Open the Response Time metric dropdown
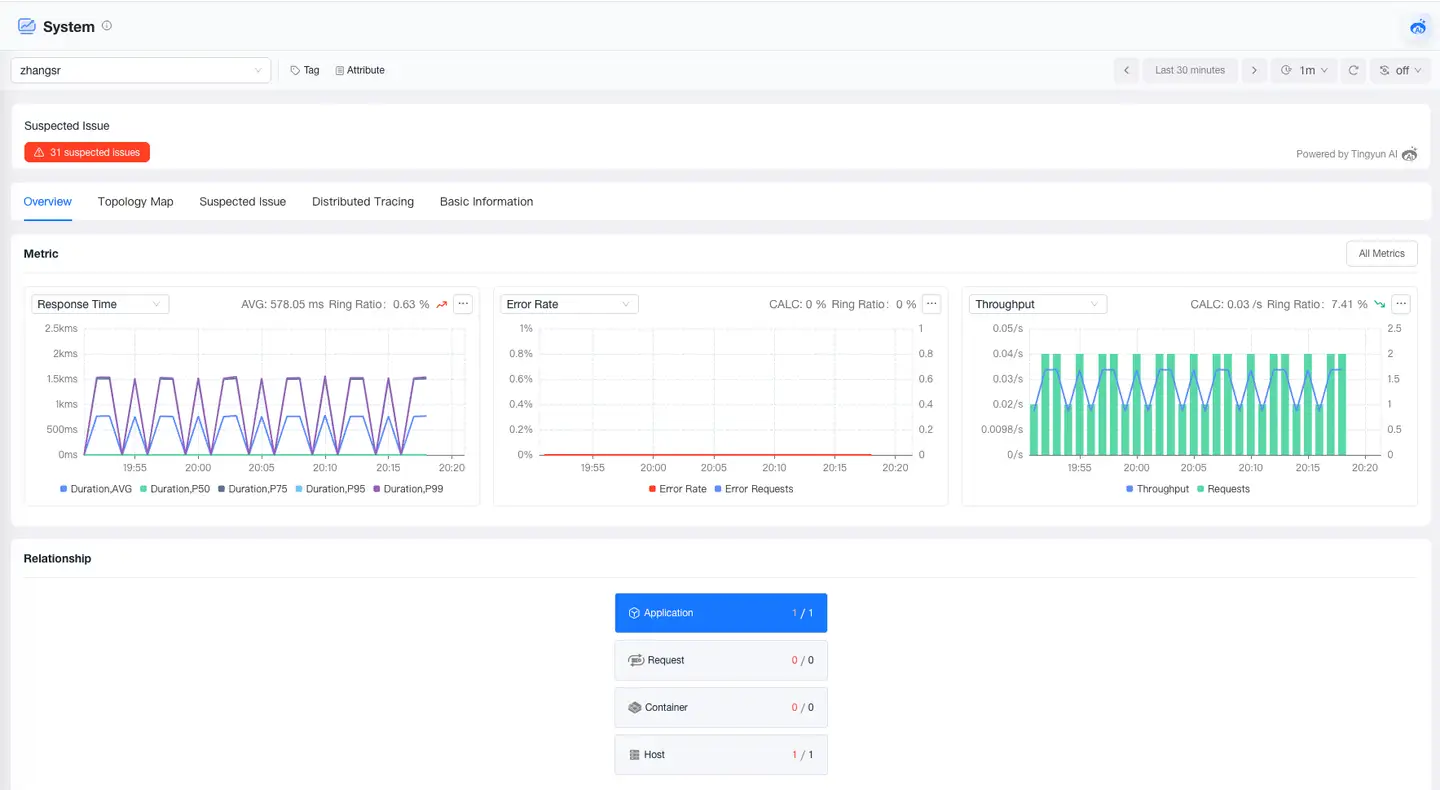The image size is (1440, 790). click(x=100, y=304)
